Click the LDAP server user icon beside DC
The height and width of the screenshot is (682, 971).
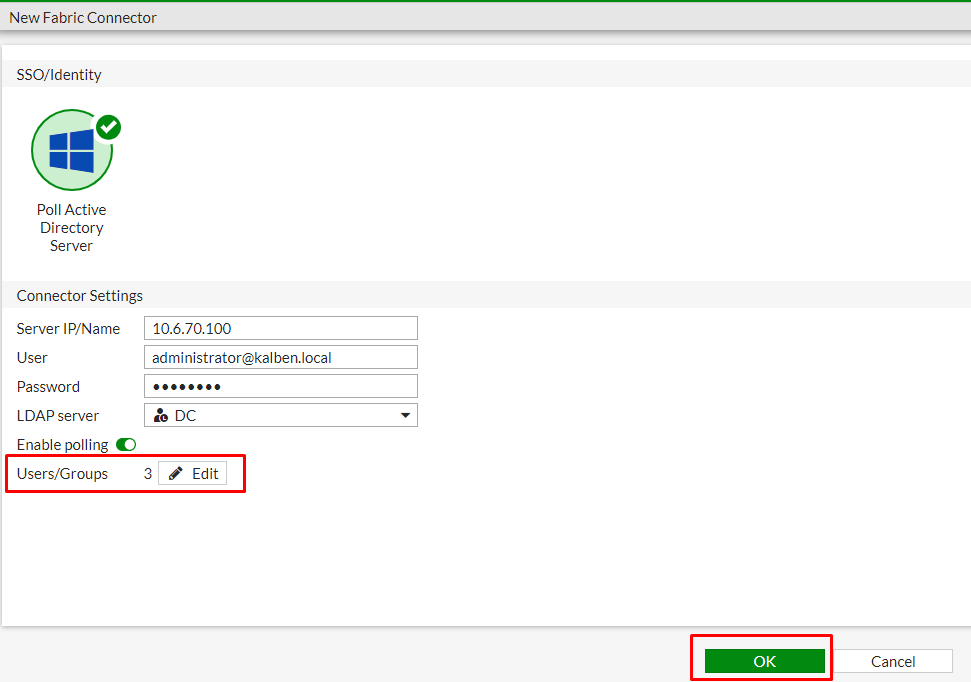pyautogui.click(x=161, y=416)
